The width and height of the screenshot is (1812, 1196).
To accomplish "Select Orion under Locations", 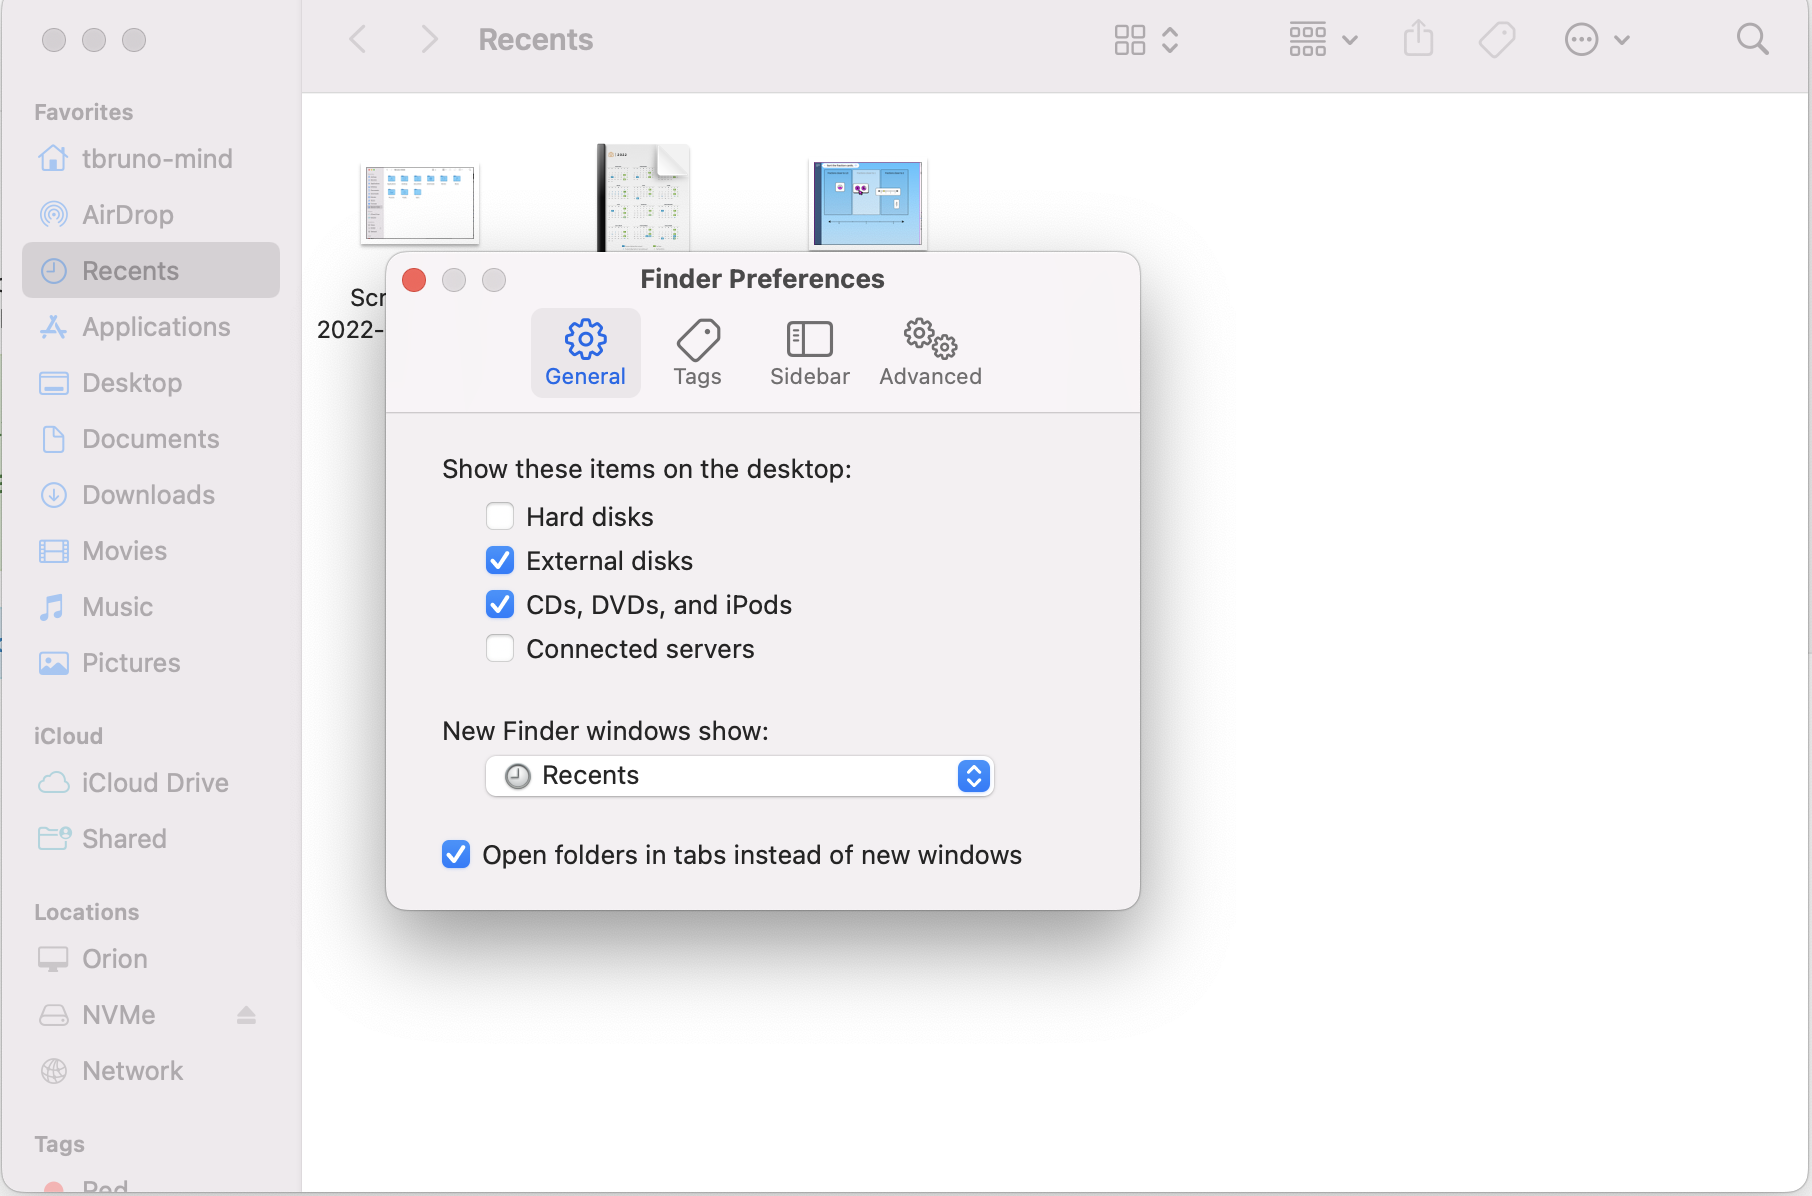I will (151, 958).
